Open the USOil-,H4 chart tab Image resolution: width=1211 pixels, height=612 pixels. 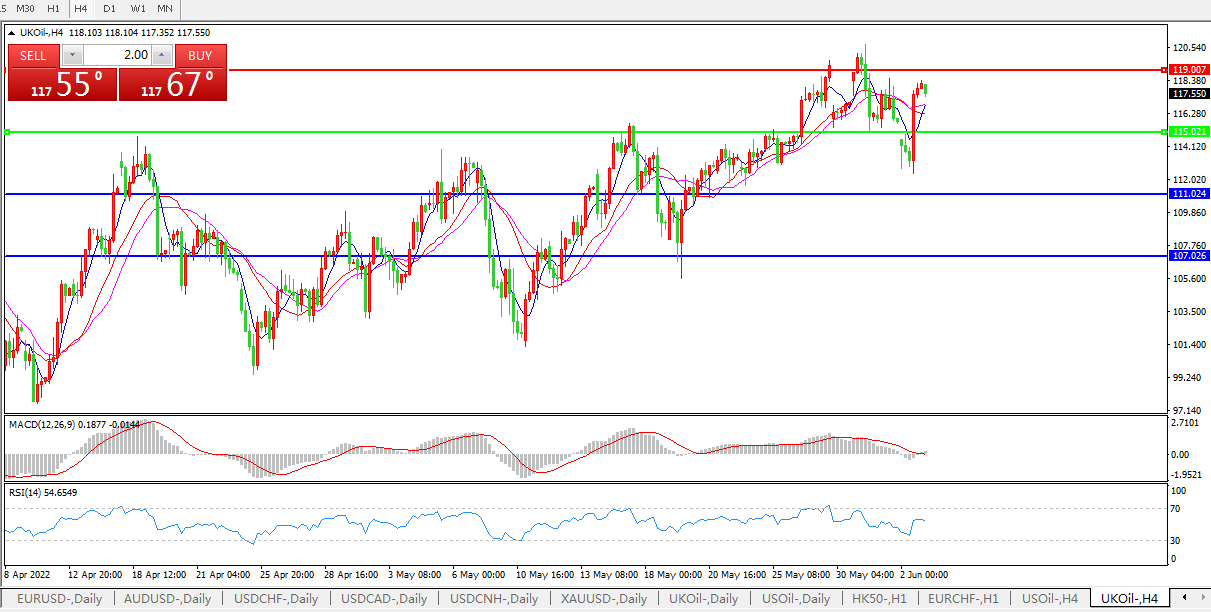(1043, 599)
